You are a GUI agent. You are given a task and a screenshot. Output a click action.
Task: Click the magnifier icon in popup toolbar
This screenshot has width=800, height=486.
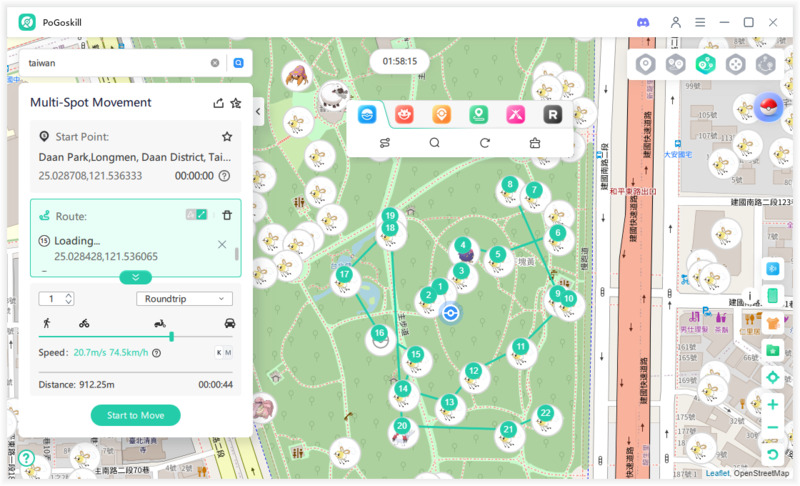point(434,143)
